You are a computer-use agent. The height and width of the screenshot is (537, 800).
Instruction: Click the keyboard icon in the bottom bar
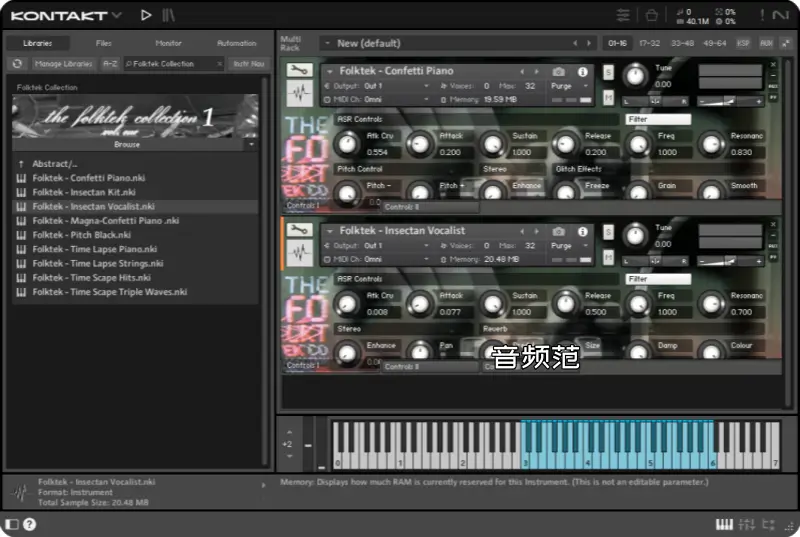point(724,524)
